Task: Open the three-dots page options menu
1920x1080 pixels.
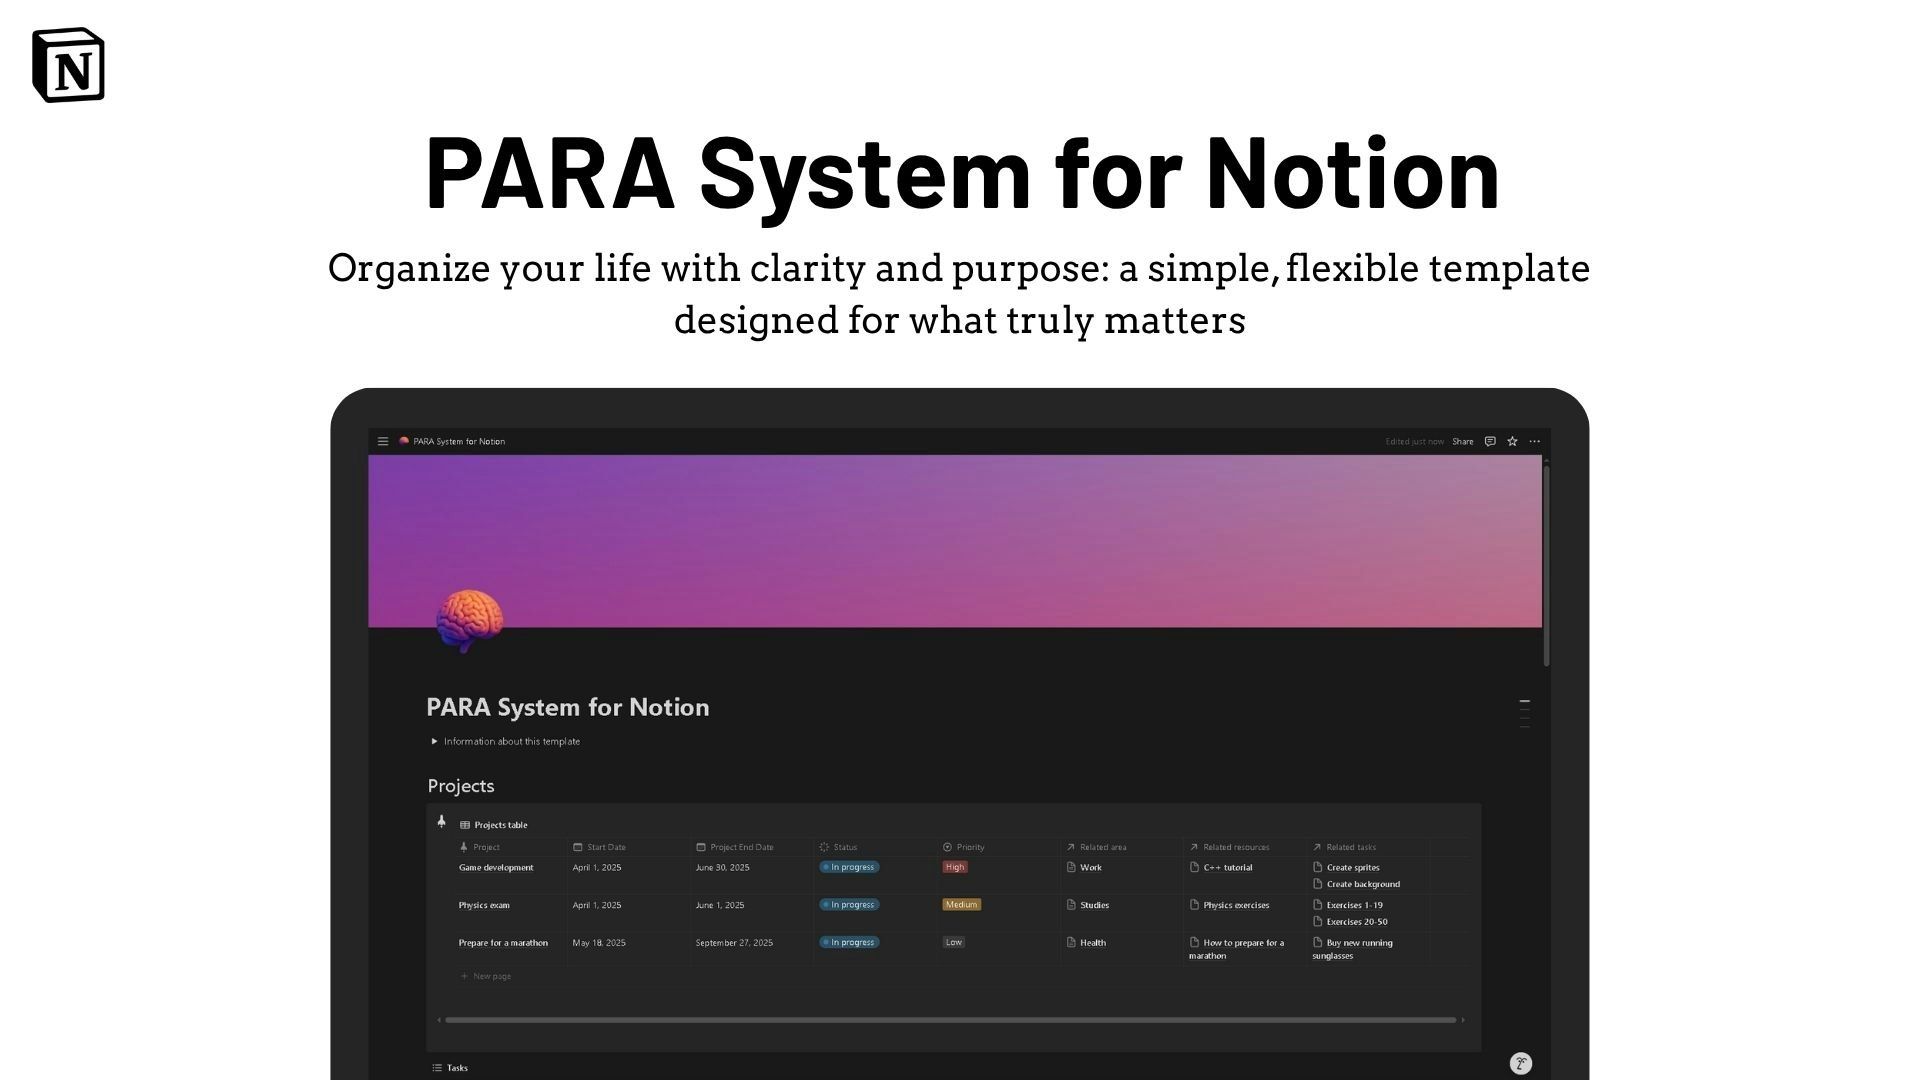Action: click(1535, 441)
